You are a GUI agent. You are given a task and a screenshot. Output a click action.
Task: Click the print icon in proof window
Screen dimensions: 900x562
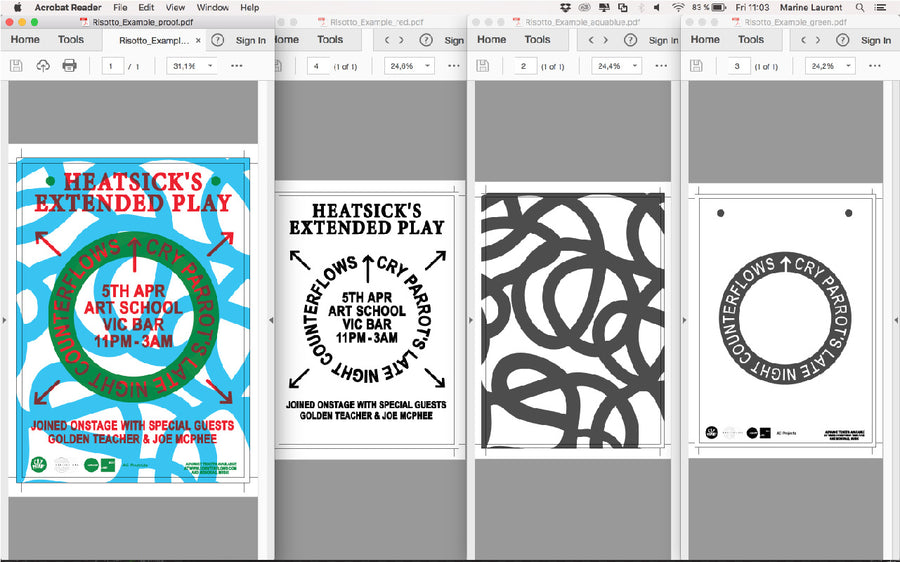point(69,65)
